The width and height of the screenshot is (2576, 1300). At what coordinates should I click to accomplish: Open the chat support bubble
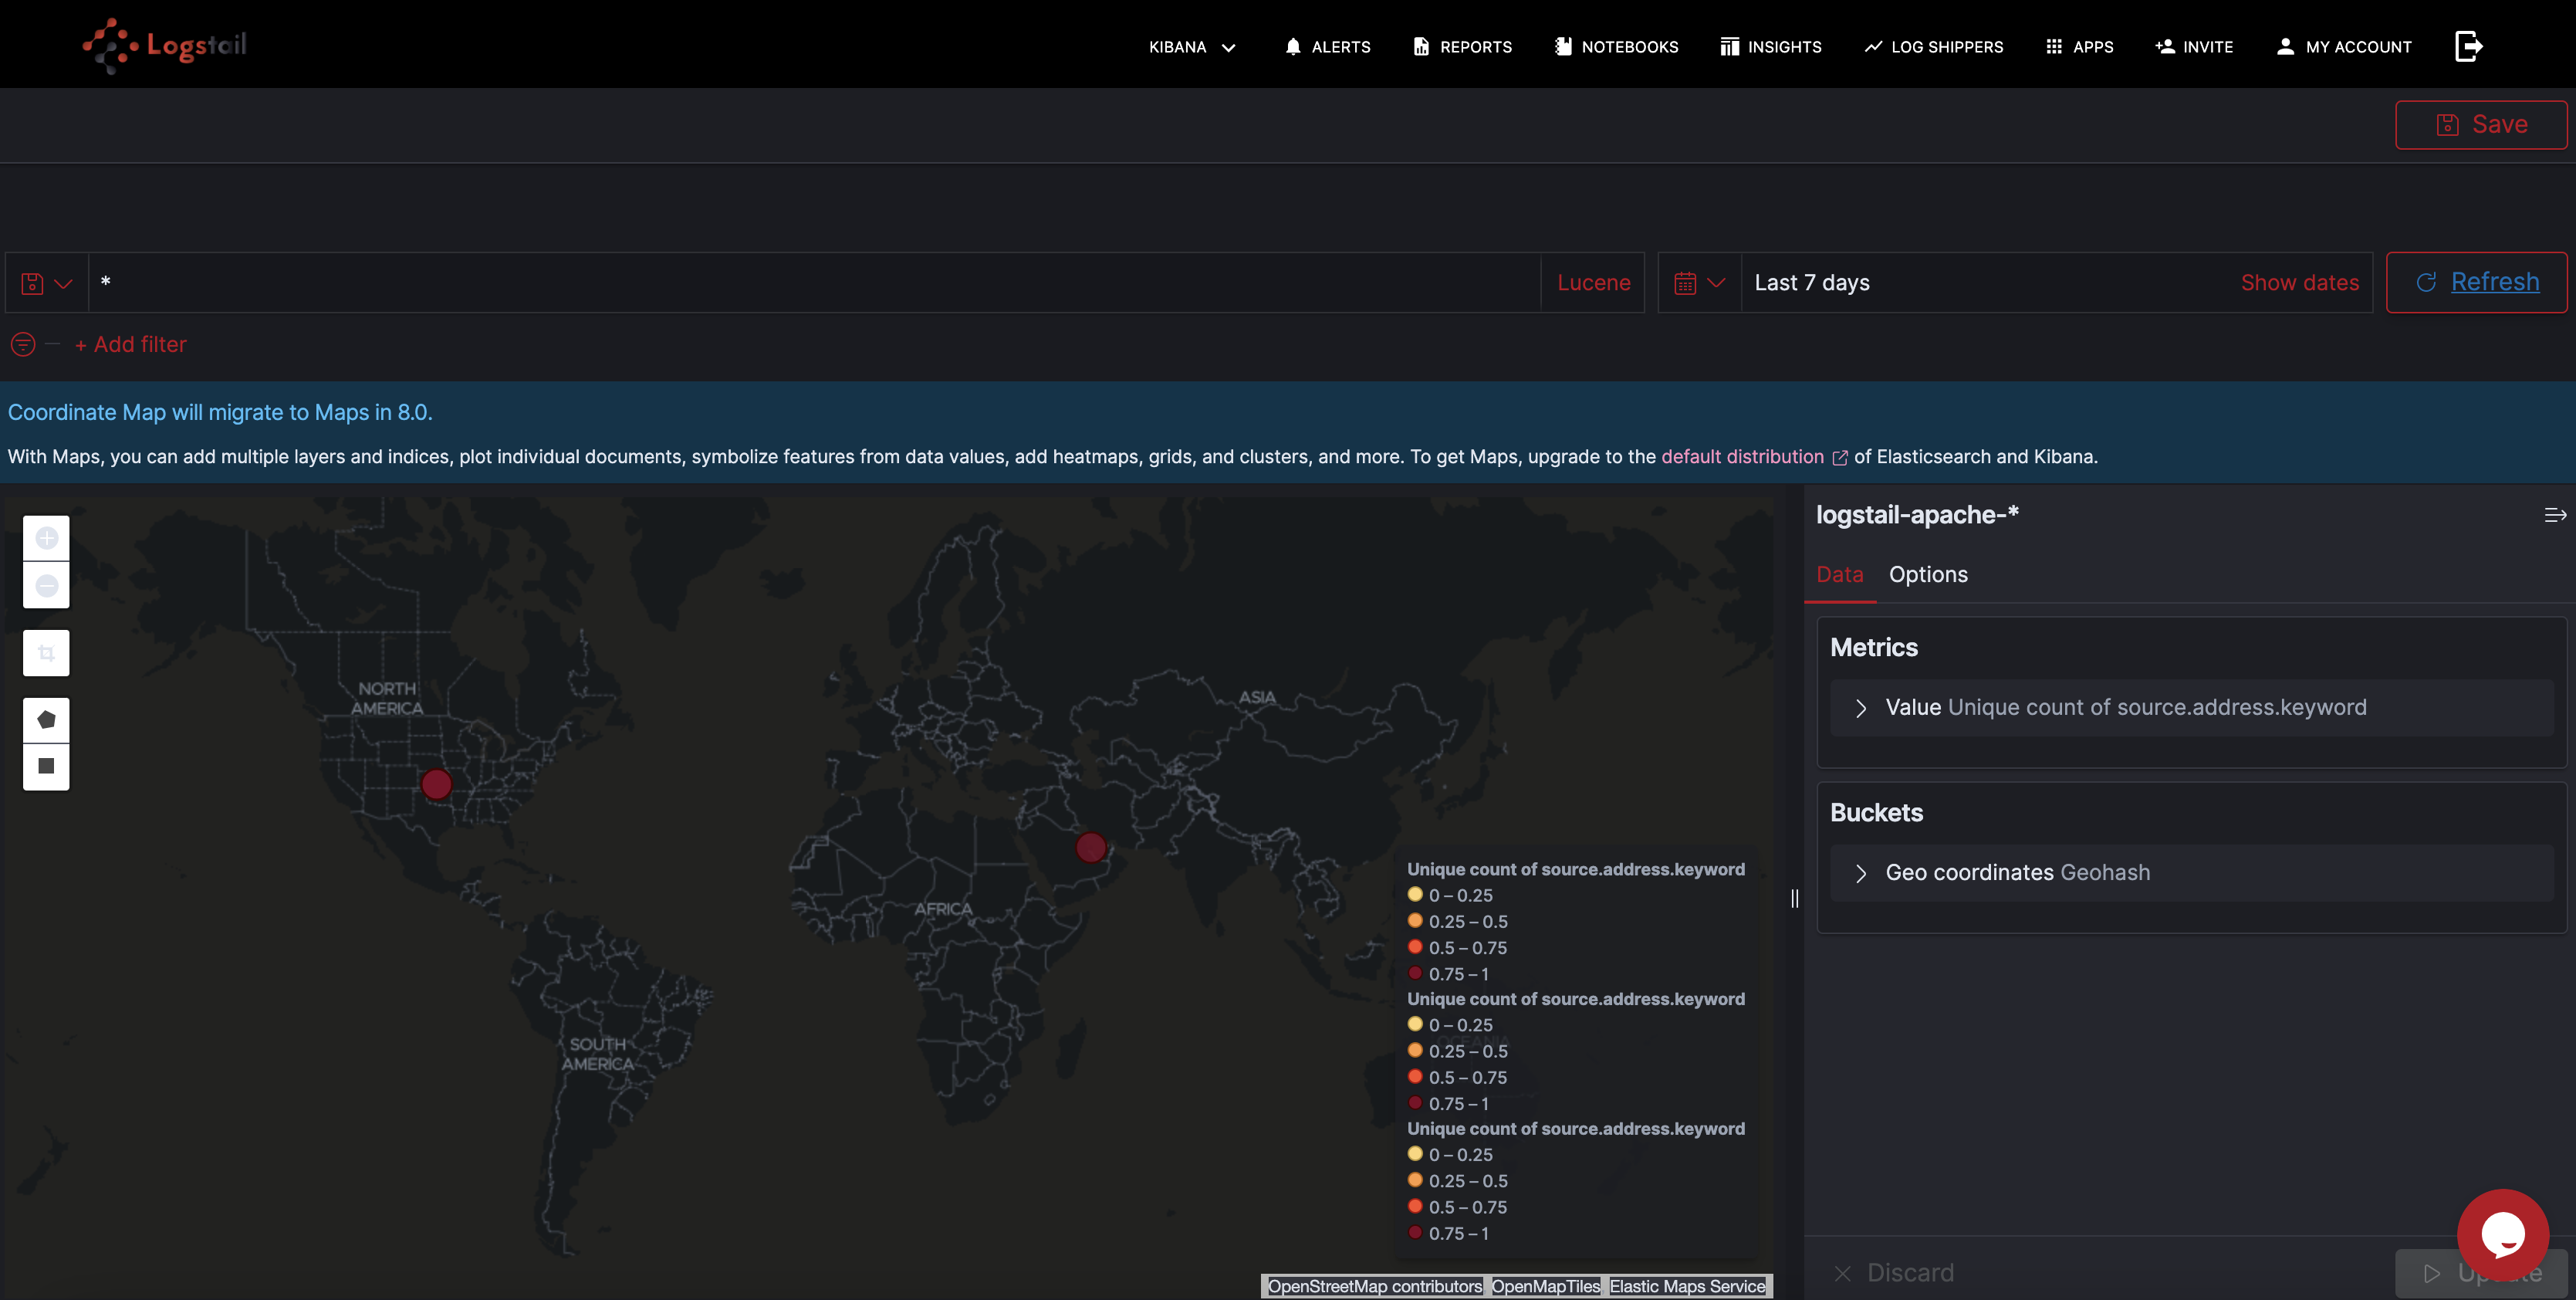[x=2502, y=1234]
